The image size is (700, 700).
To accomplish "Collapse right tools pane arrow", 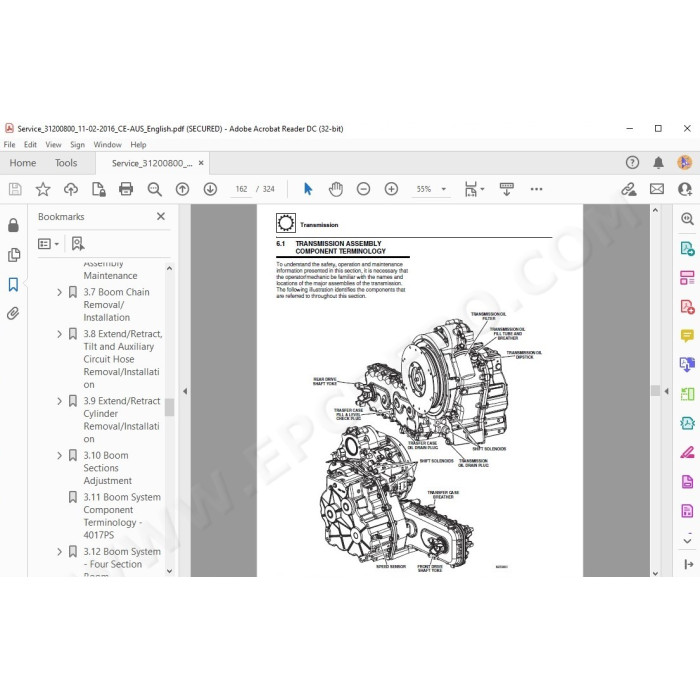I will coord(666,391).
